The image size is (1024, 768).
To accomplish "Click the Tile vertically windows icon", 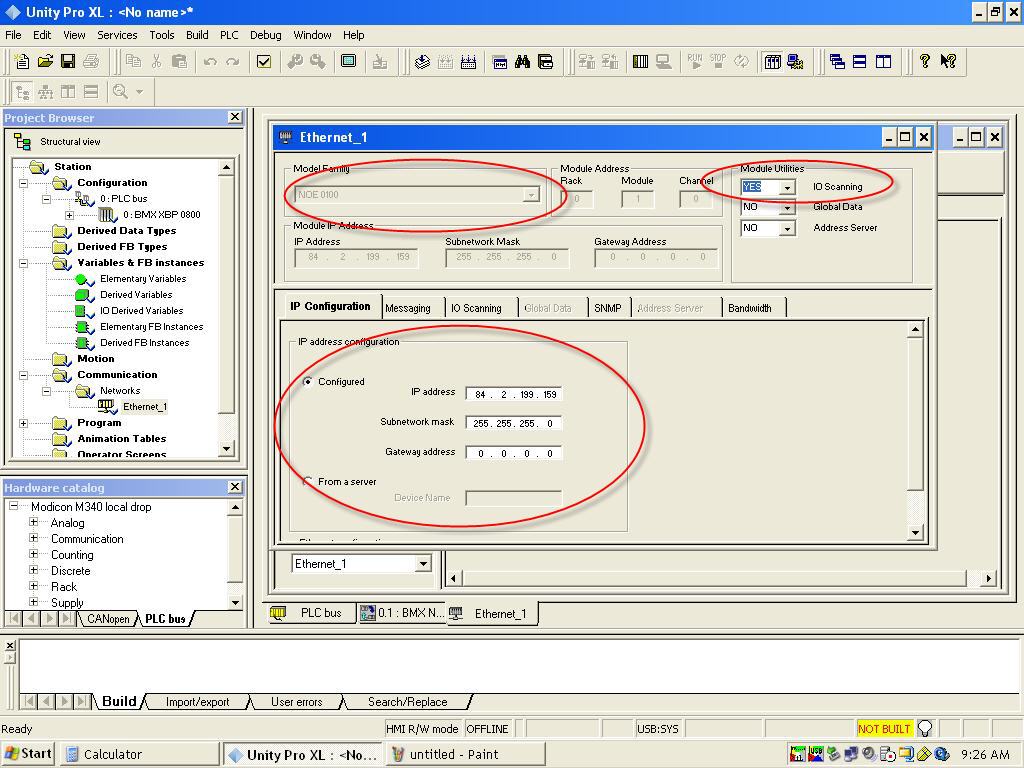I will point(883,61).
